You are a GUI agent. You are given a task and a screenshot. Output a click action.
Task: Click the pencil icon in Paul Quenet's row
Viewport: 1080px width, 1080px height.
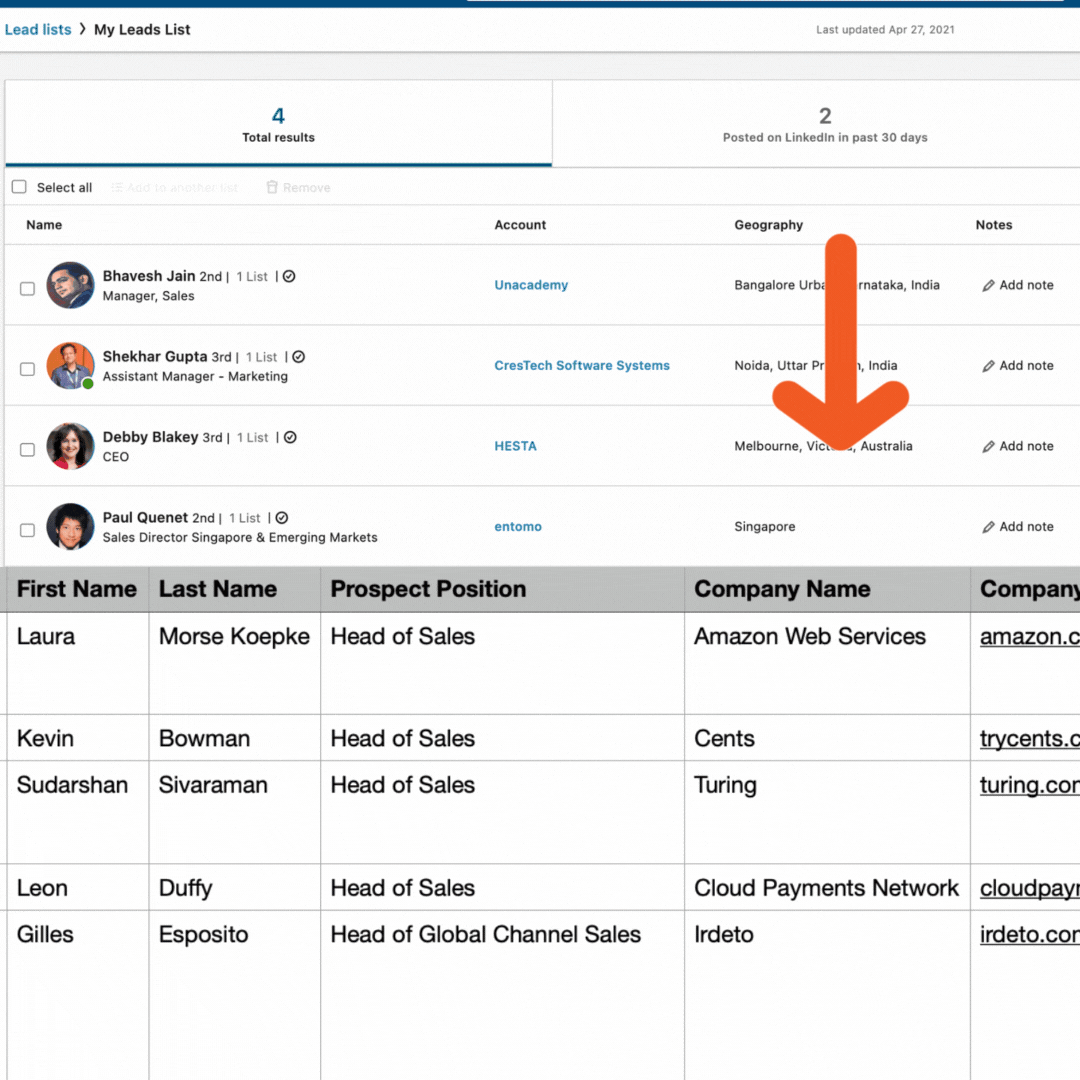(x=988, y=528)
